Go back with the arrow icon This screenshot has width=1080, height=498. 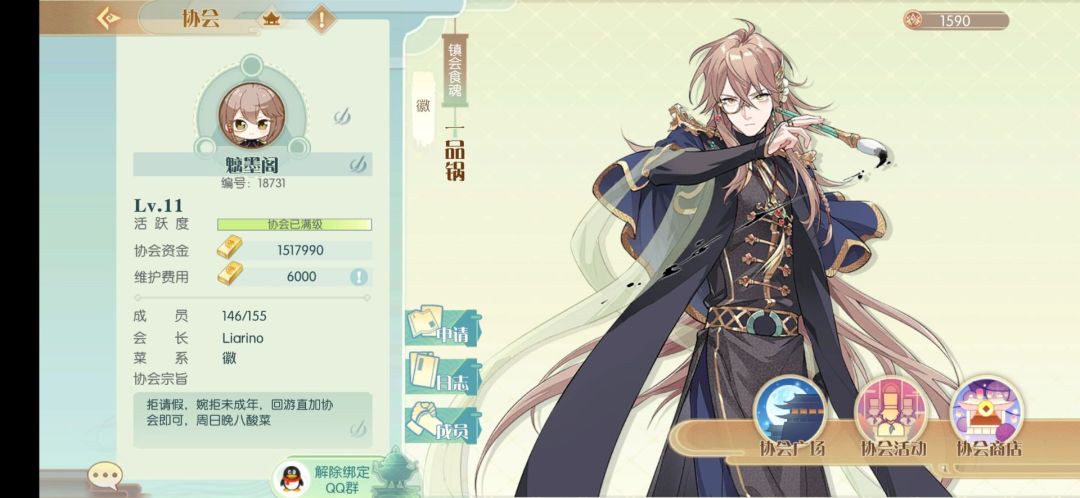coord(108,18)
